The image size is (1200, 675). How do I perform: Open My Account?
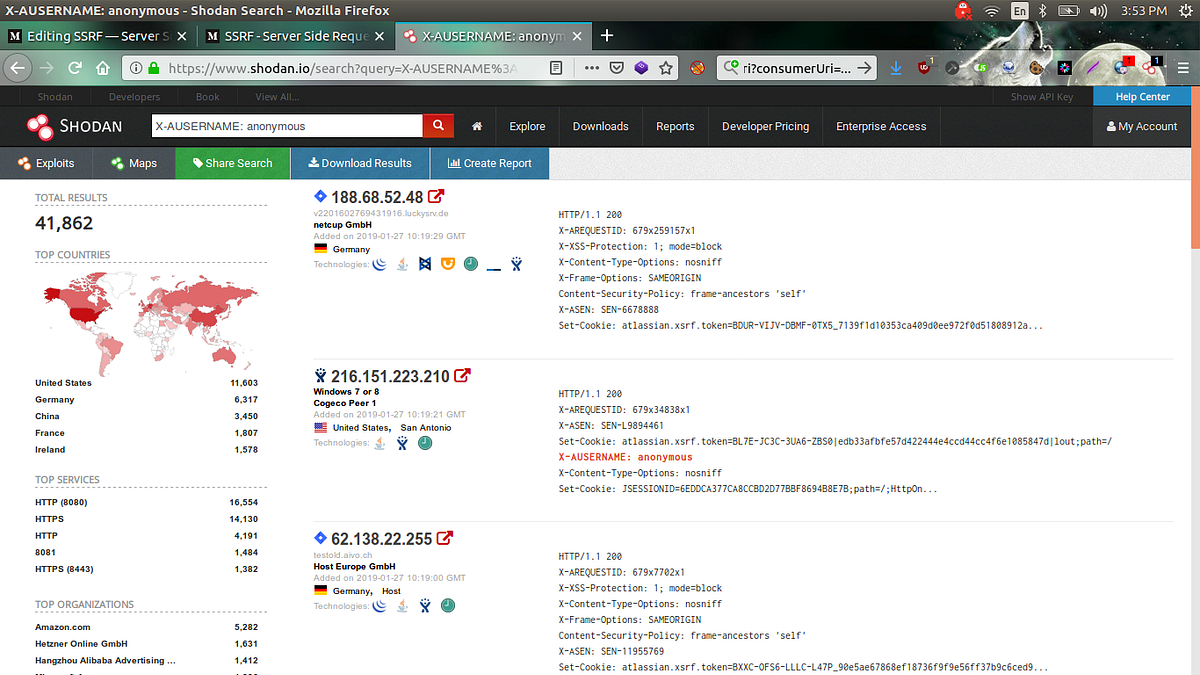pos(1142,126)
